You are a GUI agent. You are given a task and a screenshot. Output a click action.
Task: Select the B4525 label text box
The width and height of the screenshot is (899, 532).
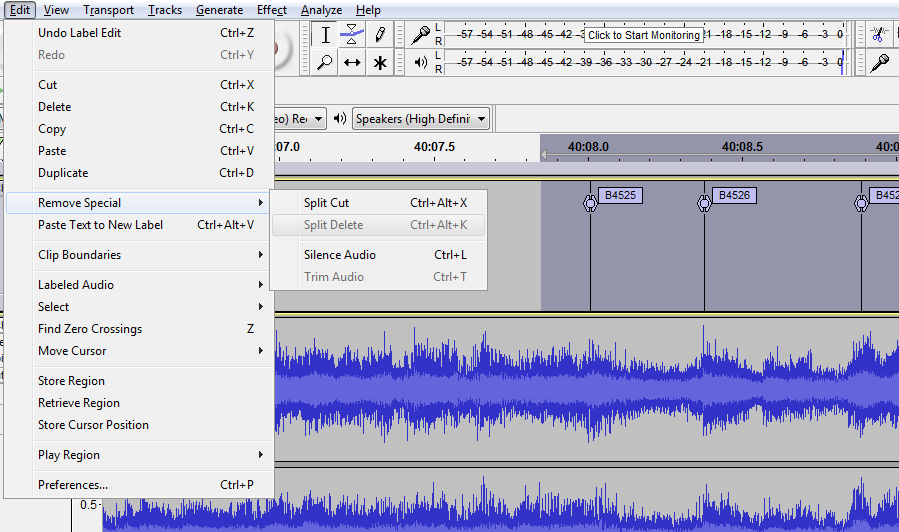coord(620,195)
